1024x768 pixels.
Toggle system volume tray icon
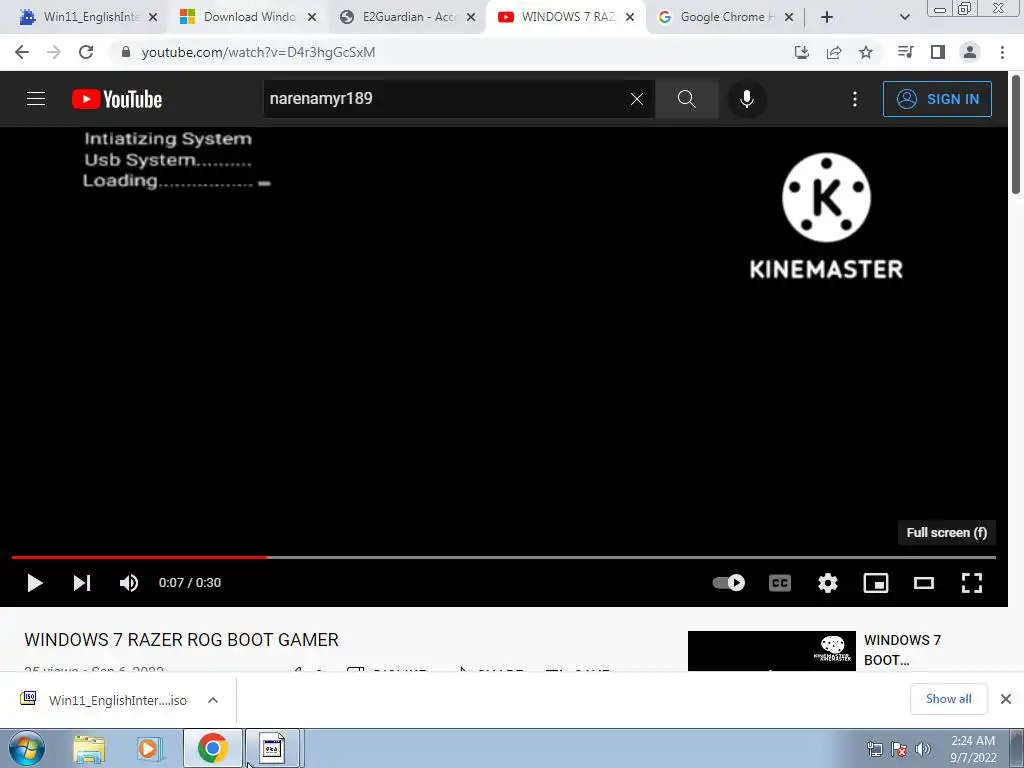click(x=923, y=749)
